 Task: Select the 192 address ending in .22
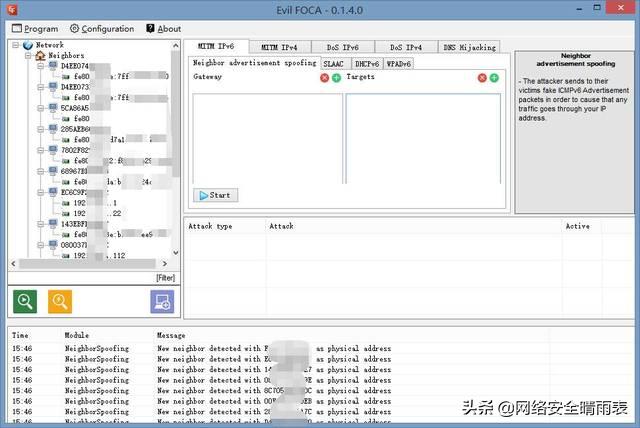[97, 213]
